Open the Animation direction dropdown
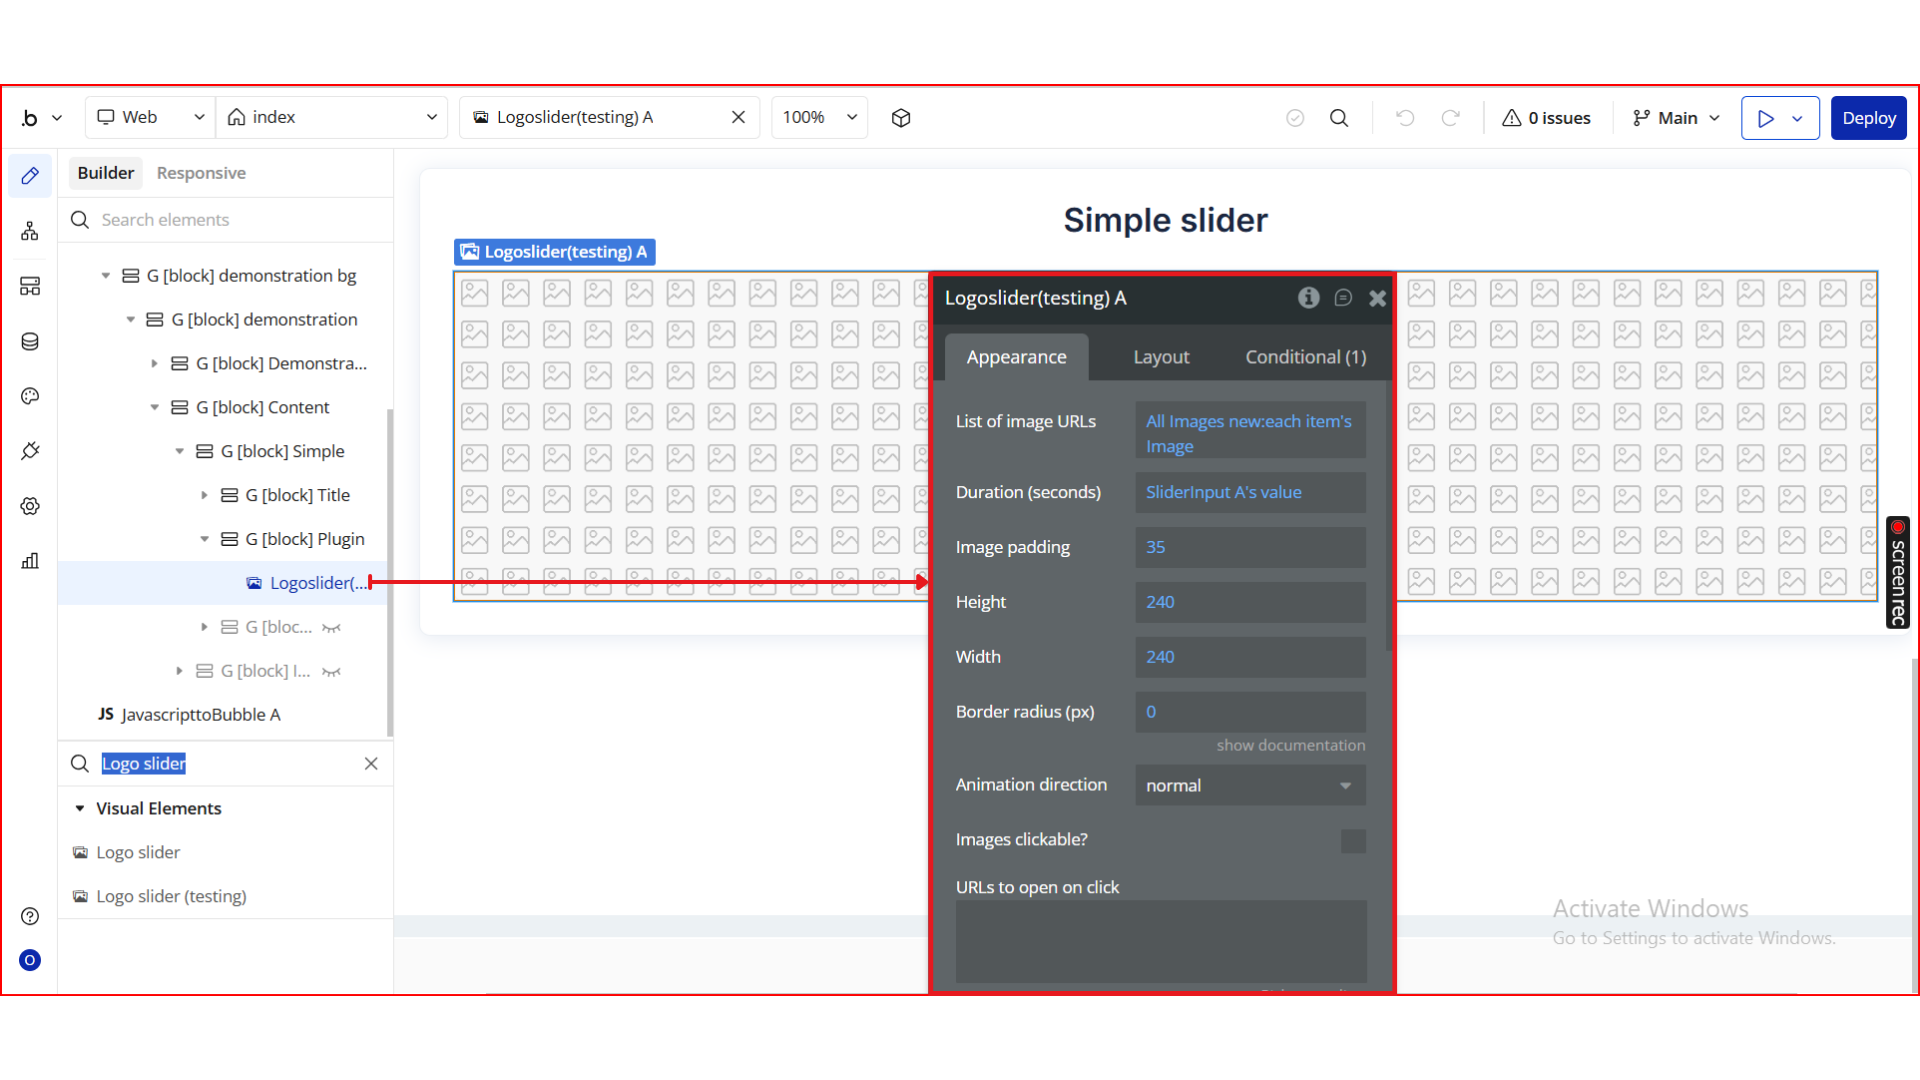 (1250, 786)
